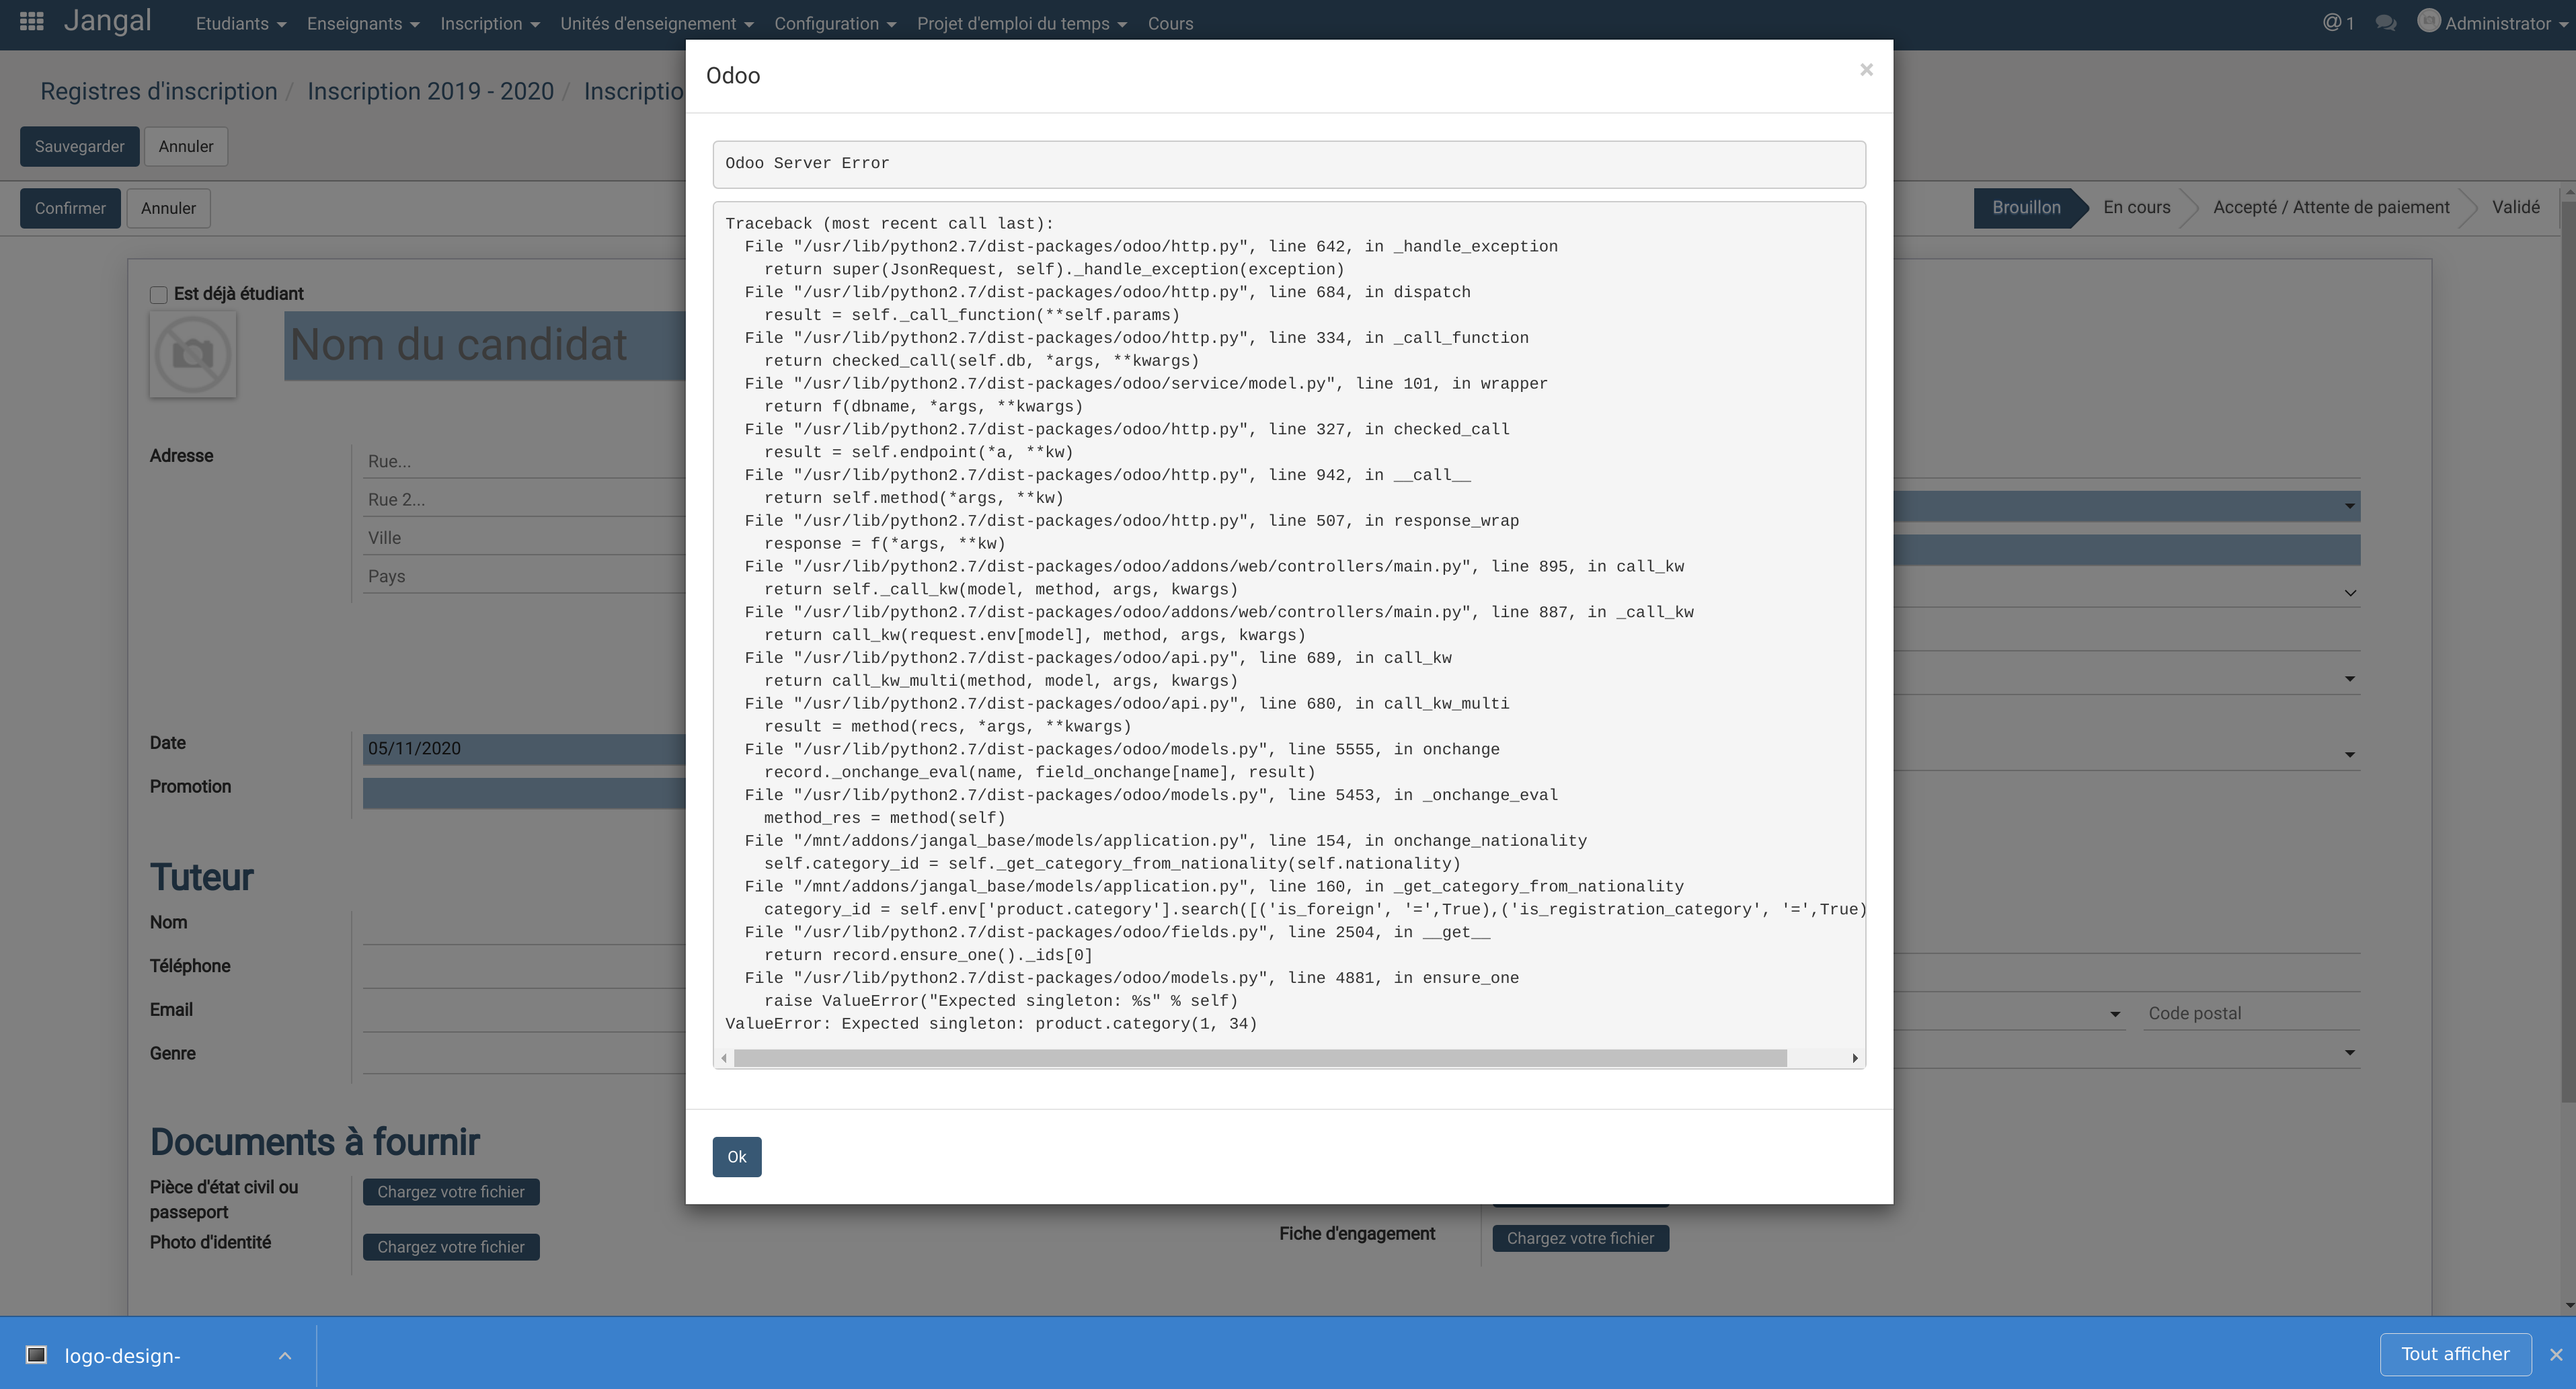Open the conversations chat bubble icon
The width and height of the screenshot is (2576, 1389).
tap(2386, 23)
